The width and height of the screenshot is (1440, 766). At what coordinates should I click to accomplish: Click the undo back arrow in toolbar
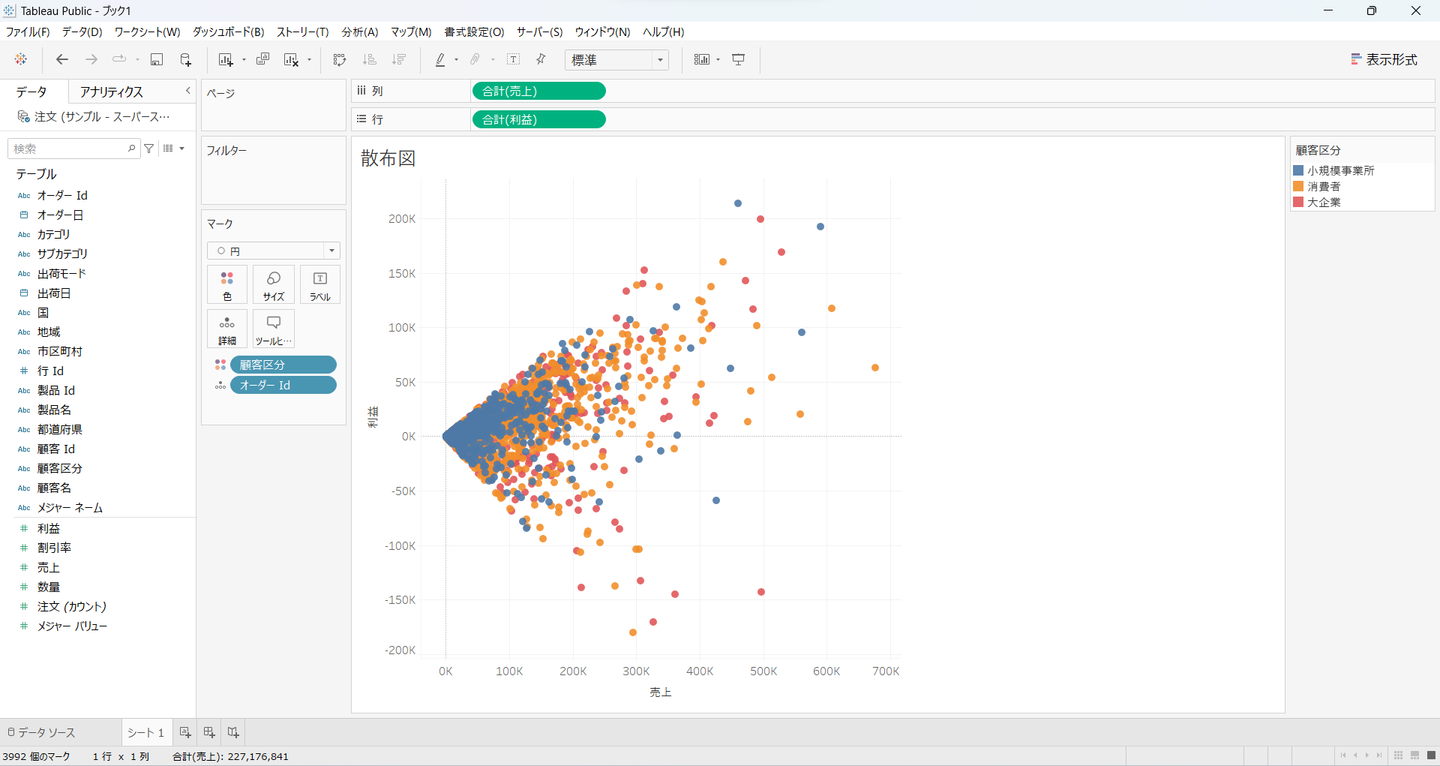click(x=62, y=60)
